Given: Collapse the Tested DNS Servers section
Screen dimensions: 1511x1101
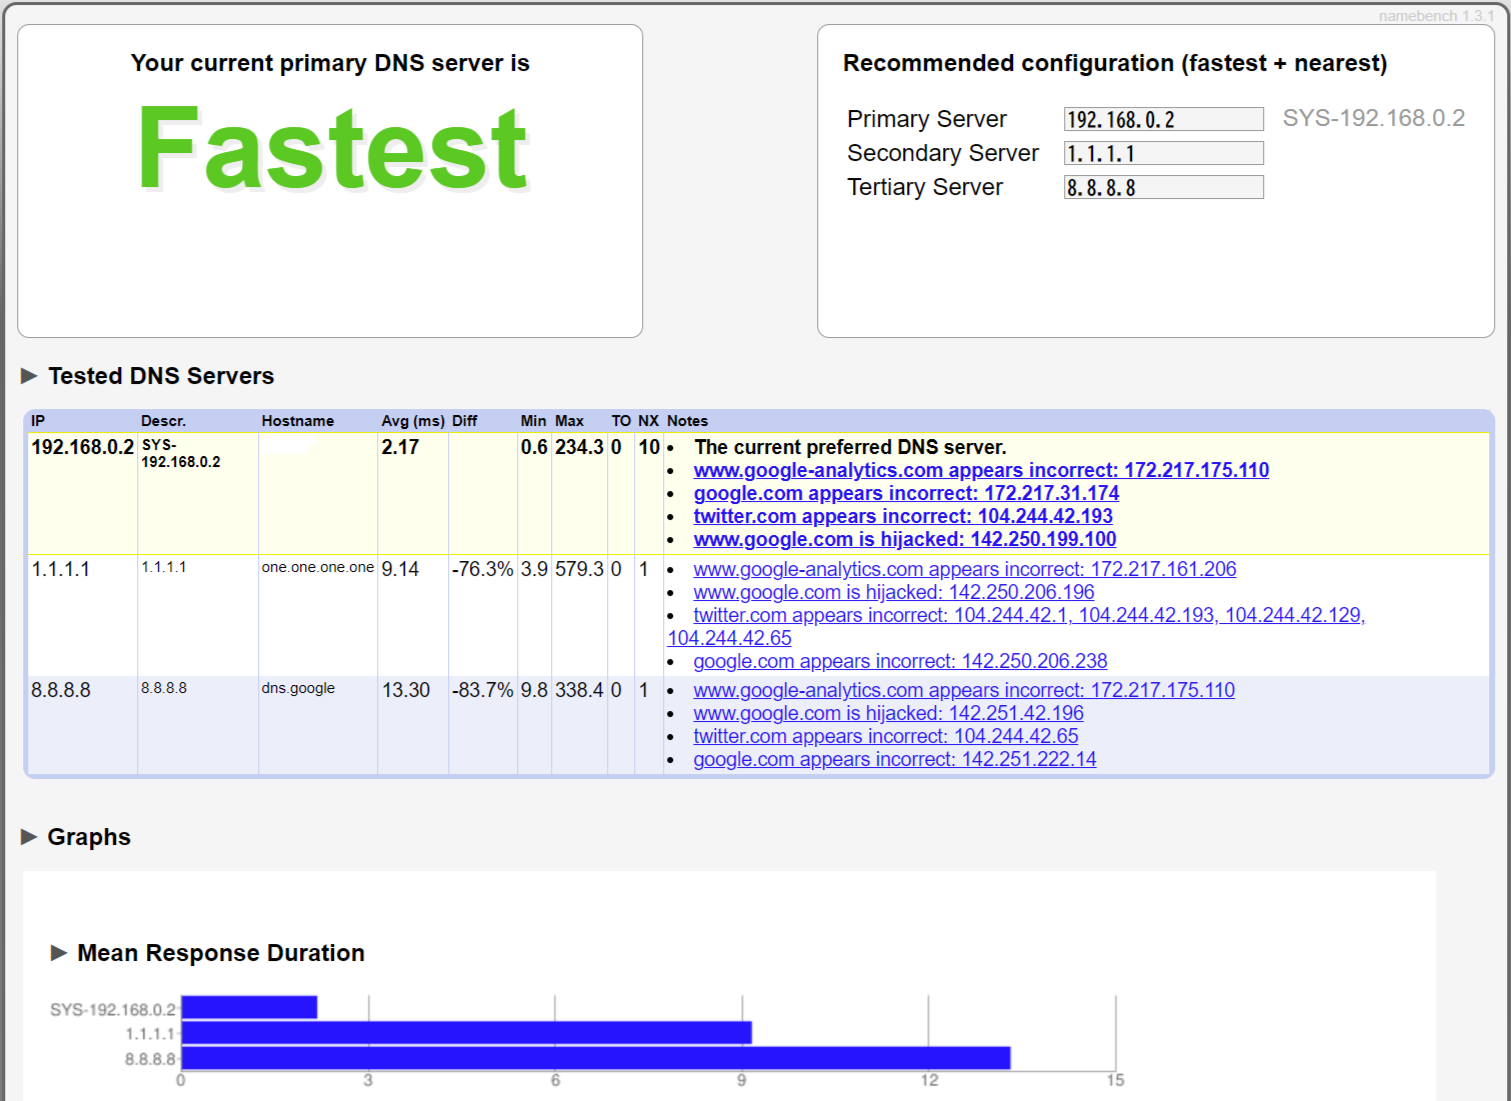Looking at the screenshot, I should click(29, 376).
